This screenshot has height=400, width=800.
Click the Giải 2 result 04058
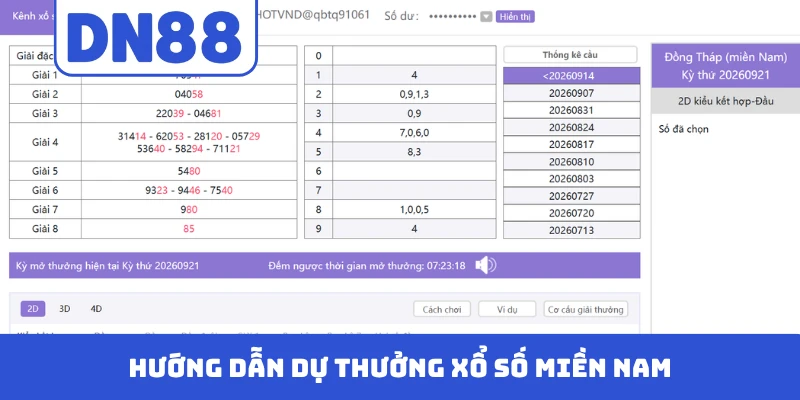[189, 94]
